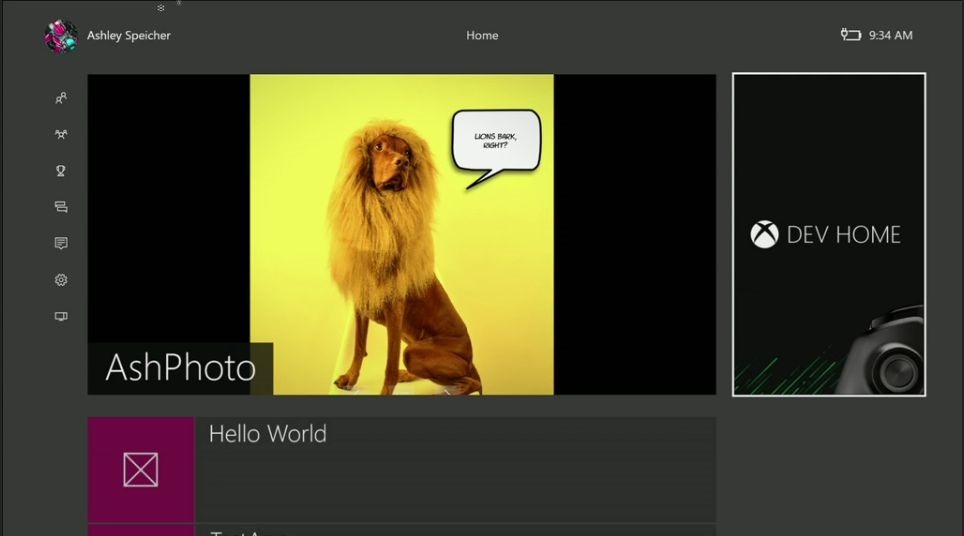Click the 9:34 AM clock

tap(890, 35)
